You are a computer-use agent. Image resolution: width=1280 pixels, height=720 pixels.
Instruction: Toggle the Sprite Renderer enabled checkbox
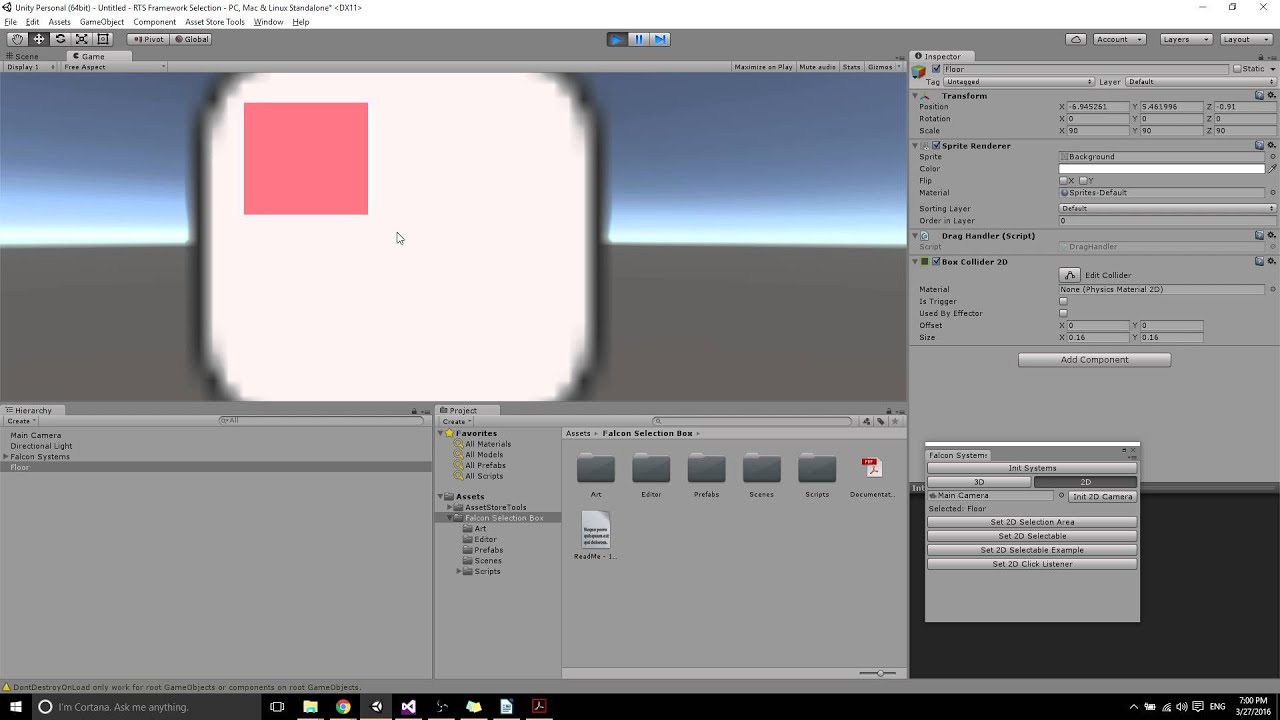point(936,145)
